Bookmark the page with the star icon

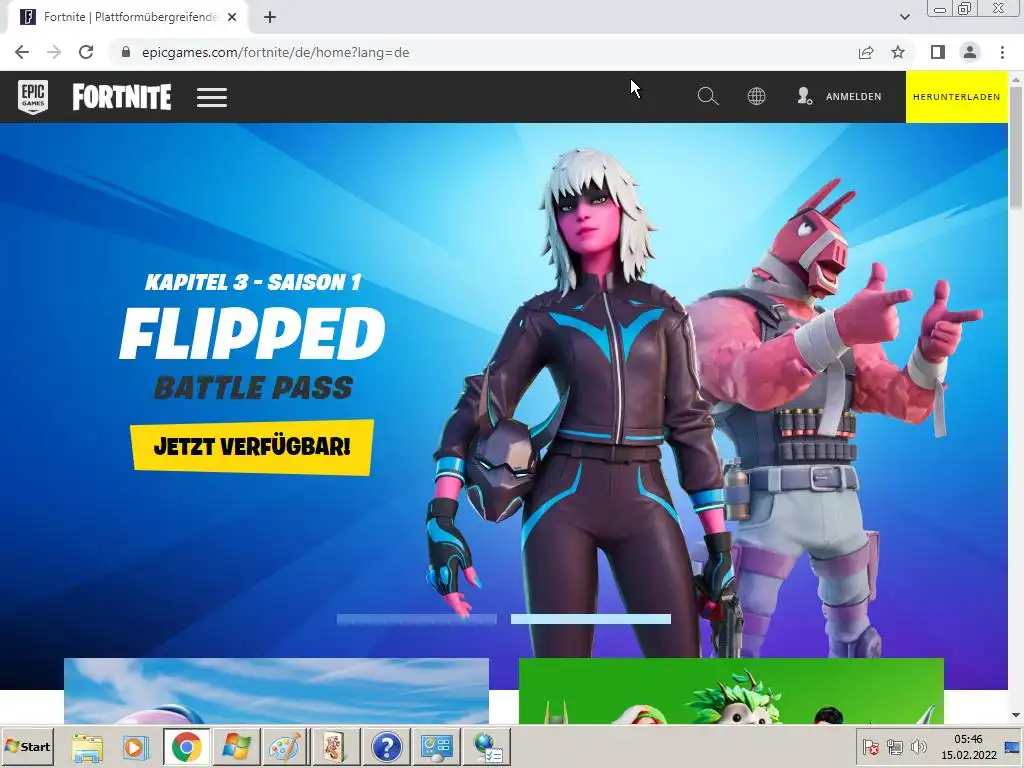[898, 52]
